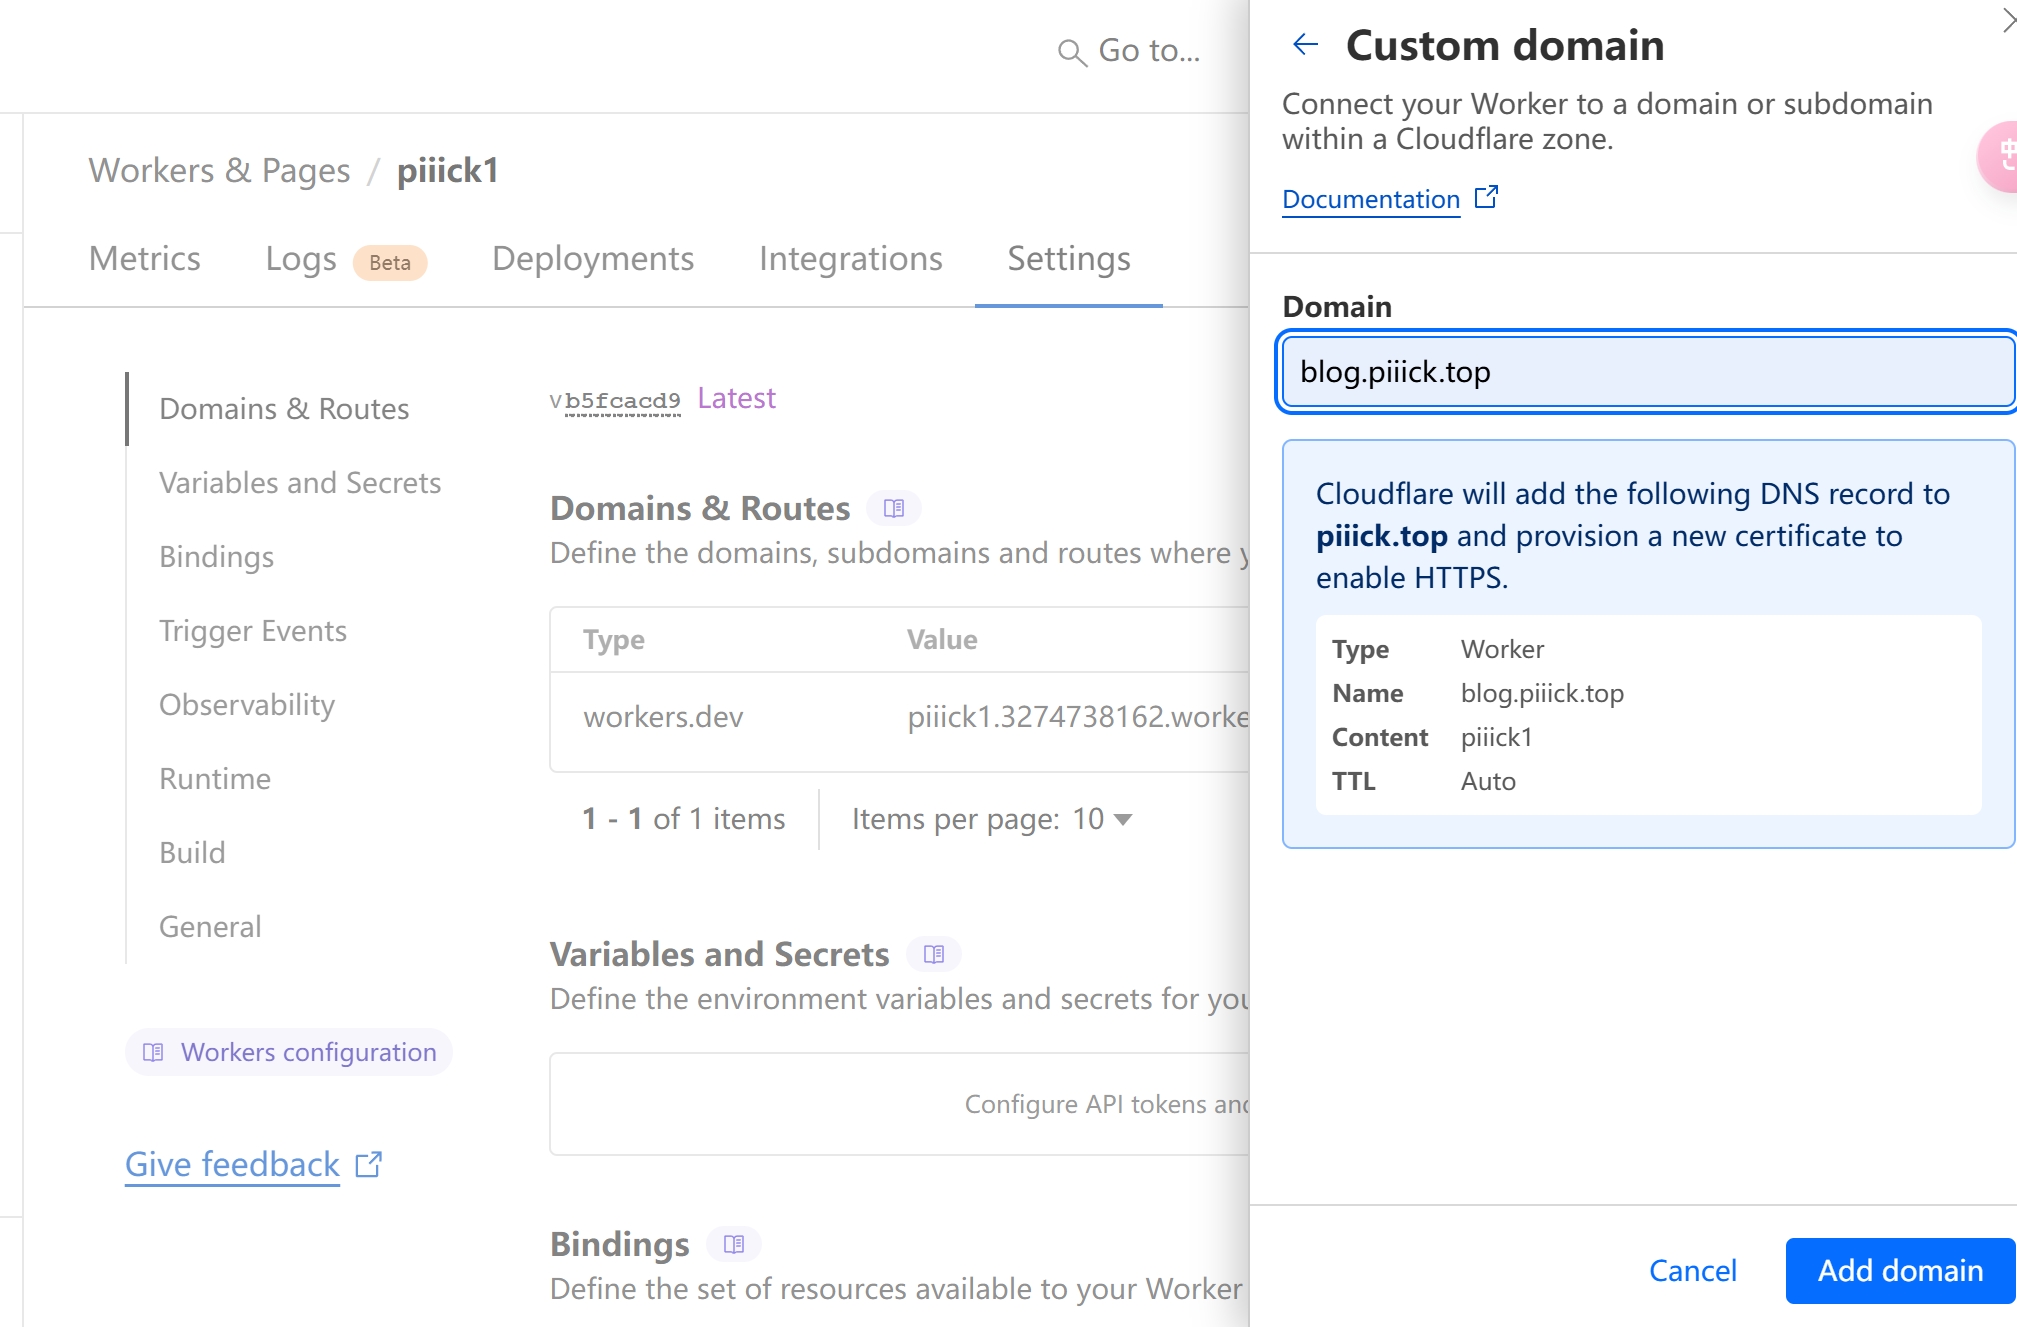Close the Custom domain panel

click(x=2006, y=21)
